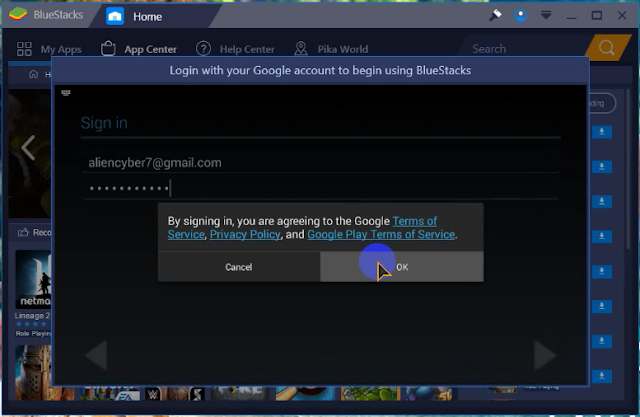Click the Pika World location pin icon

coord(301,49)
